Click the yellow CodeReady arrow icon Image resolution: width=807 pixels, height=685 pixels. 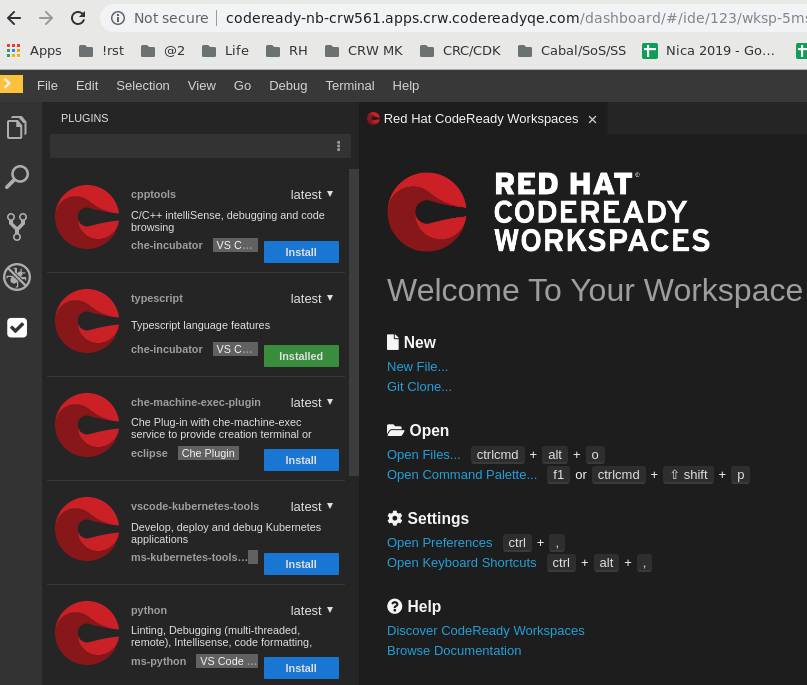11,84
